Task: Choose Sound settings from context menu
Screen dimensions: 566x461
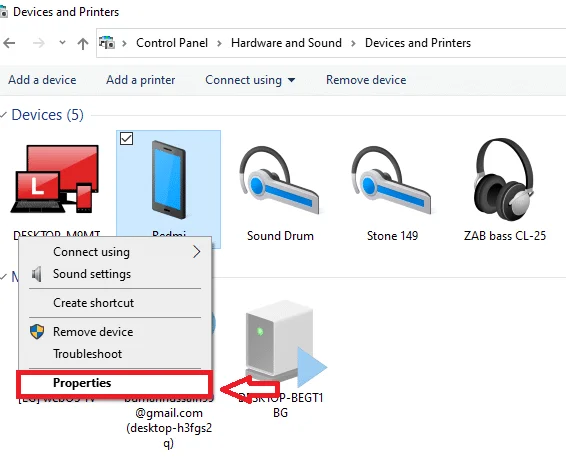Action: (115, 274)
